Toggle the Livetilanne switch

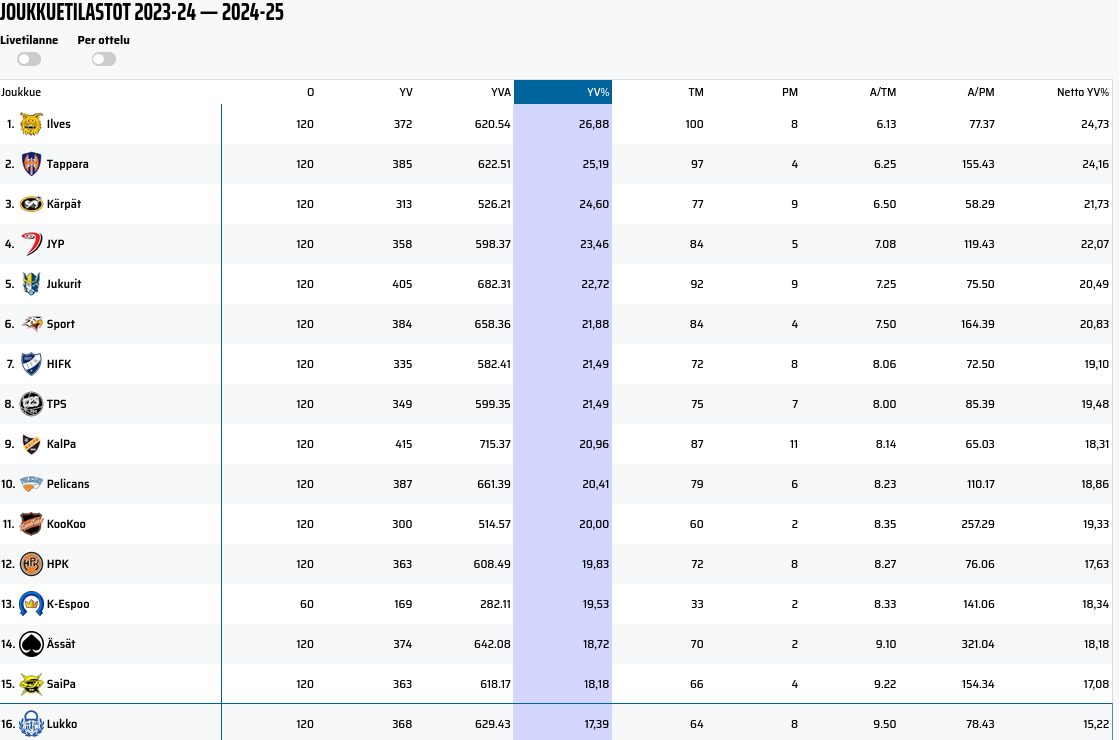[29, 59]
